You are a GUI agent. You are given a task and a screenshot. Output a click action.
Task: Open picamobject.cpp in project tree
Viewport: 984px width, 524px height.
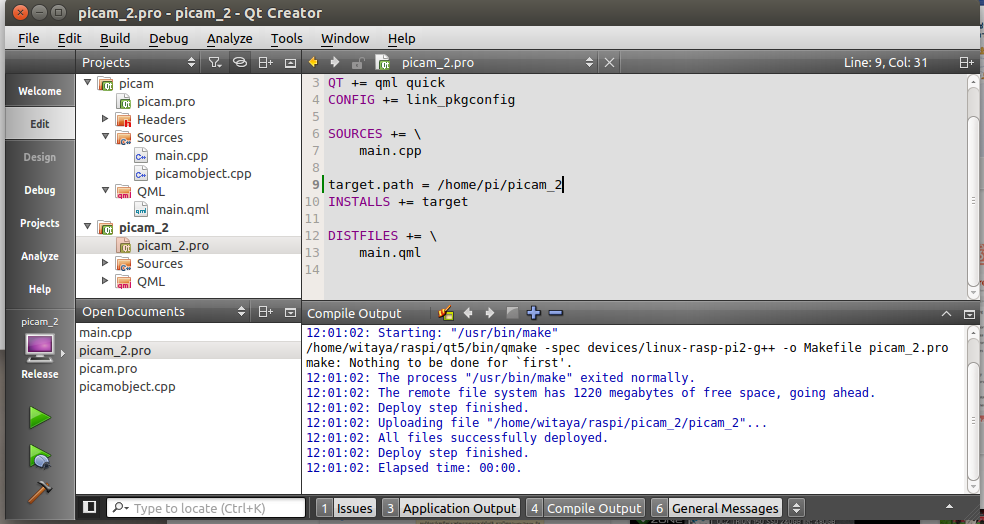click(203, 174)
